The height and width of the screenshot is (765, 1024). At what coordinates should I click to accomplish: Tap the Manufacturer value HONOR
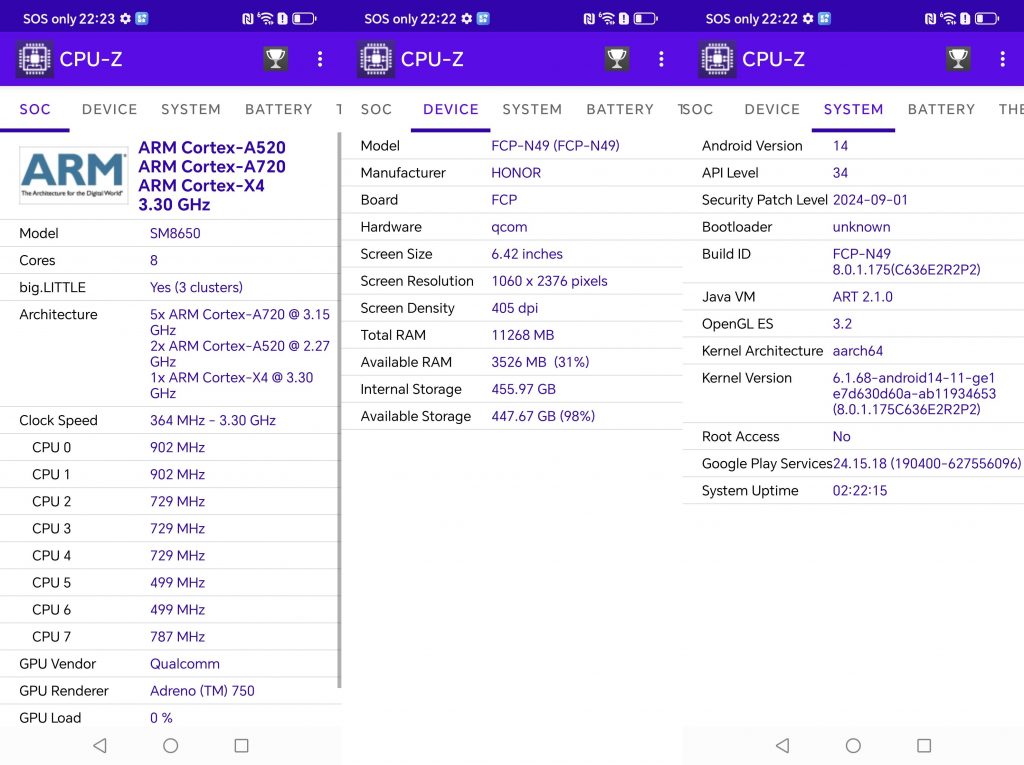(516, 173)
